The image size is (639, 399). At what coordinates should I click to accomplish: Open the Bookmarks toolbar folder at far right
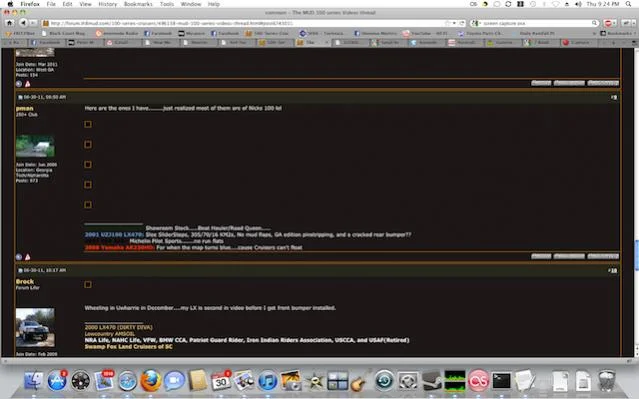pyautogui.click(x=616, y=33)
